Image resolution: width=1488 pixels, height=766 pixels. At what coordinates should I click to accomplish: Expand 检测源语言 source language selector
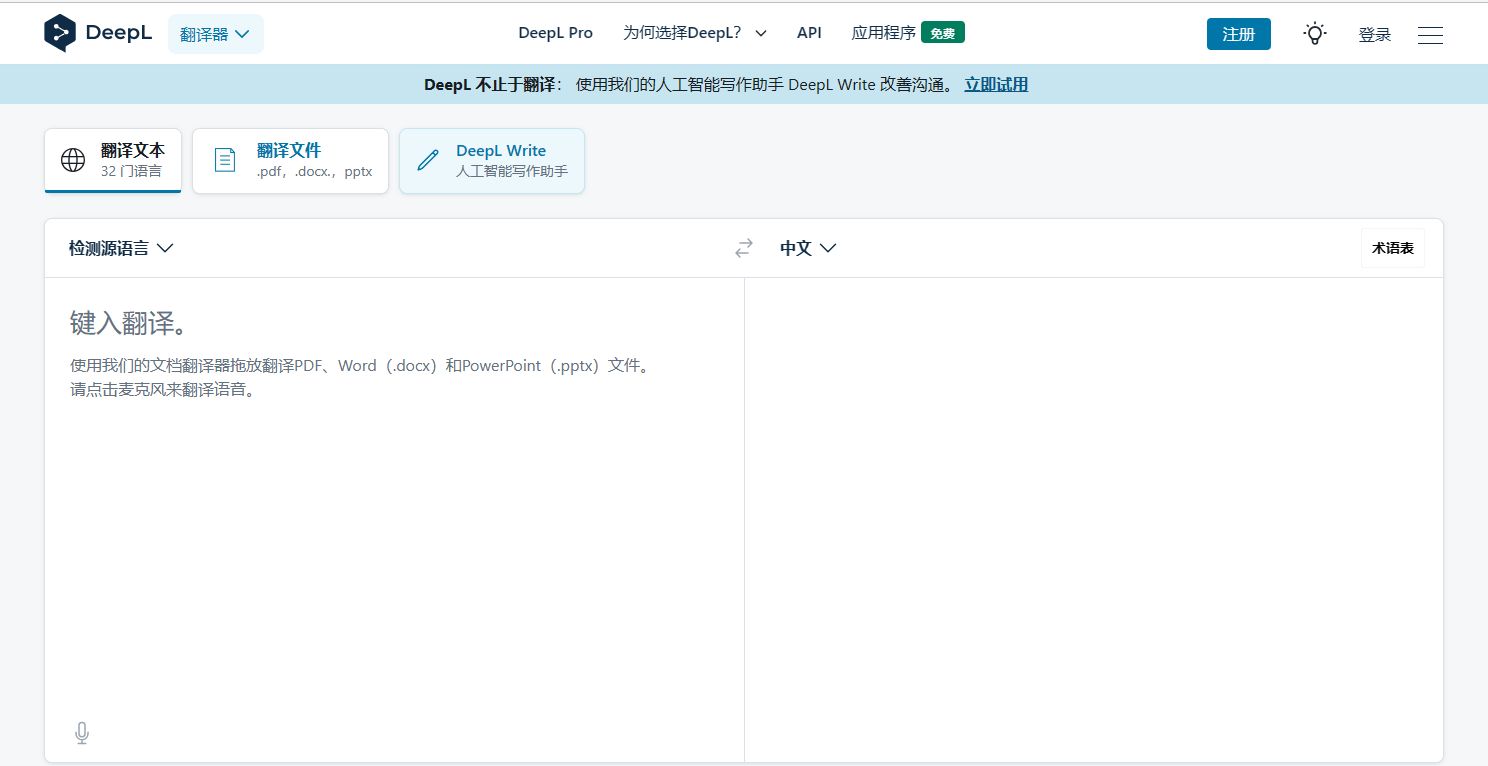(x=121, y=248)
